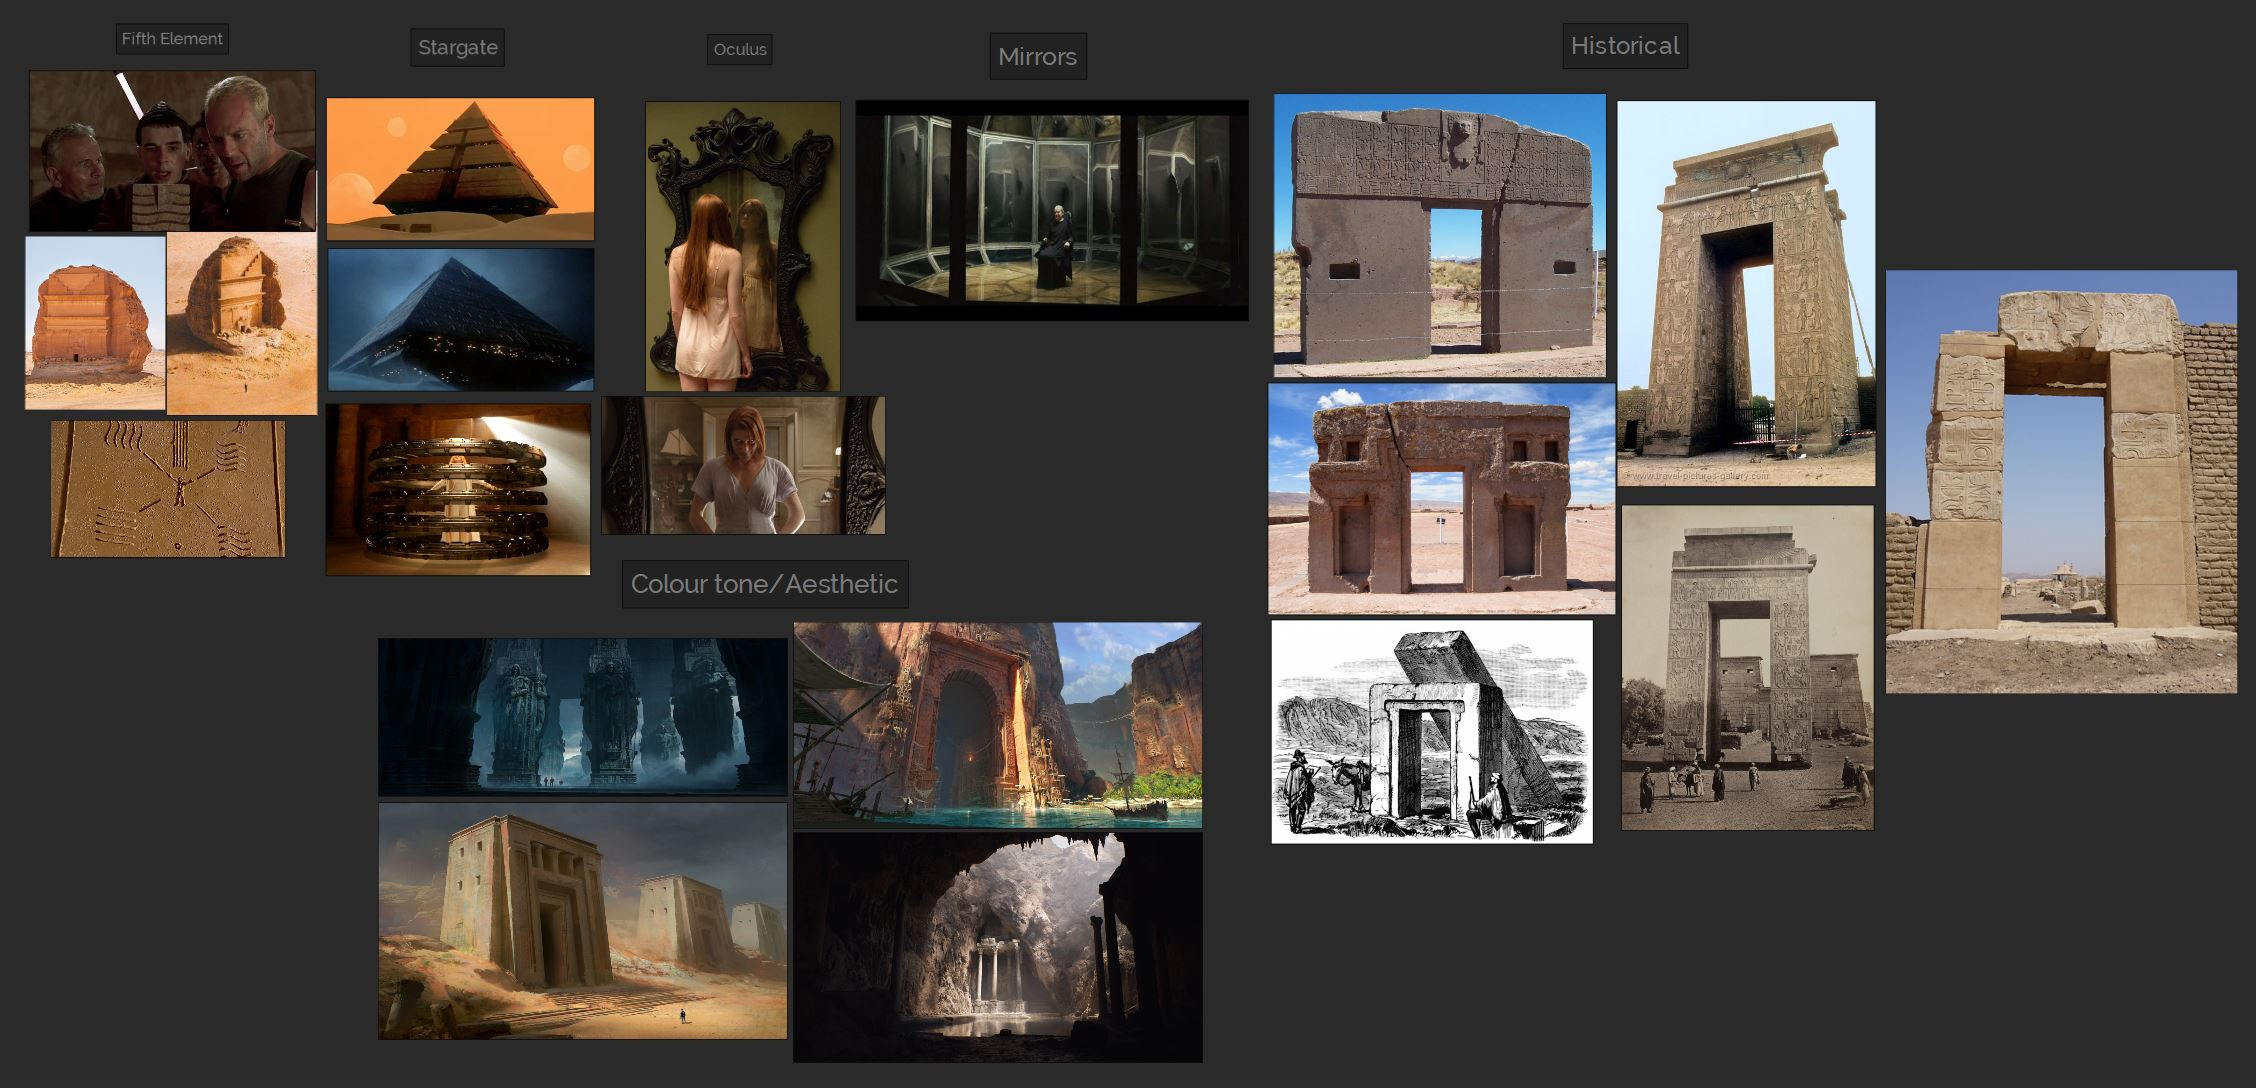
Task: Click the sandstone doorway beside brick wall
Action: pyautogui.click(x=2061, y=482)
